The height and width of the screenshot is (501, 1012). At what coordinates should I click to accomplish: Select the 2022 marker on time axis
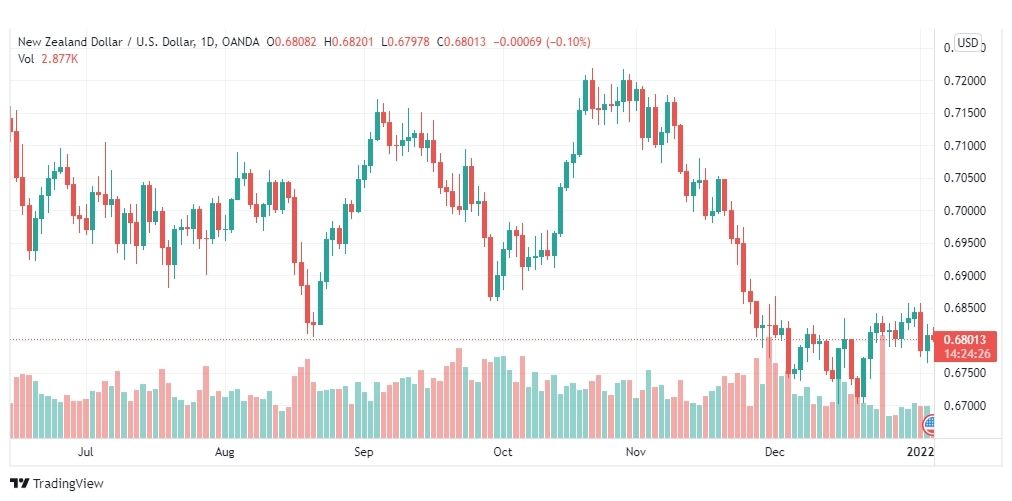[920, 452]
